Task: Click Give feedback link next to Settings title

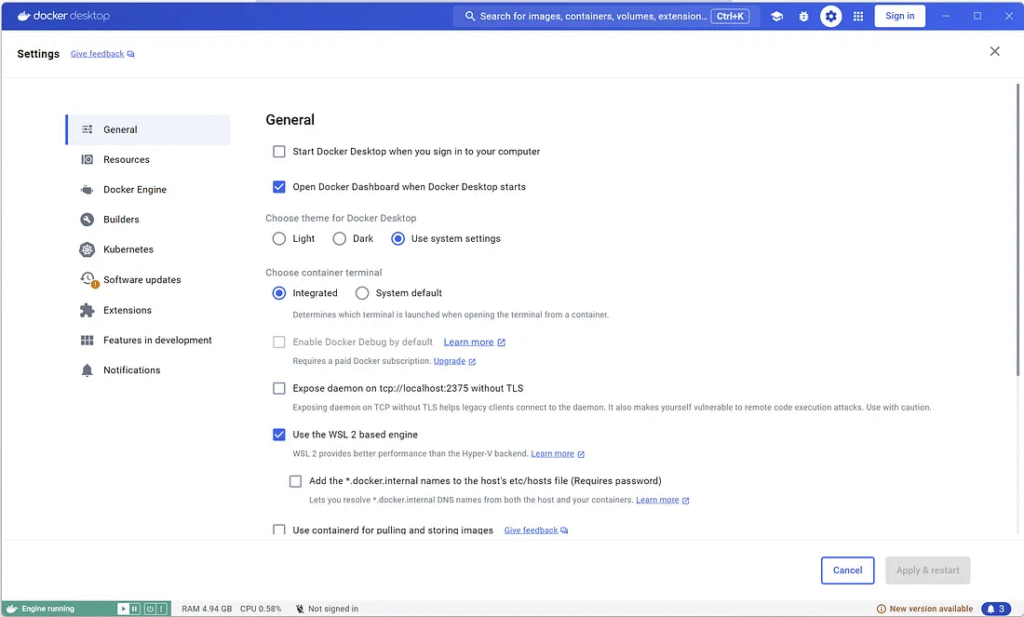Action: pos(97,54)
